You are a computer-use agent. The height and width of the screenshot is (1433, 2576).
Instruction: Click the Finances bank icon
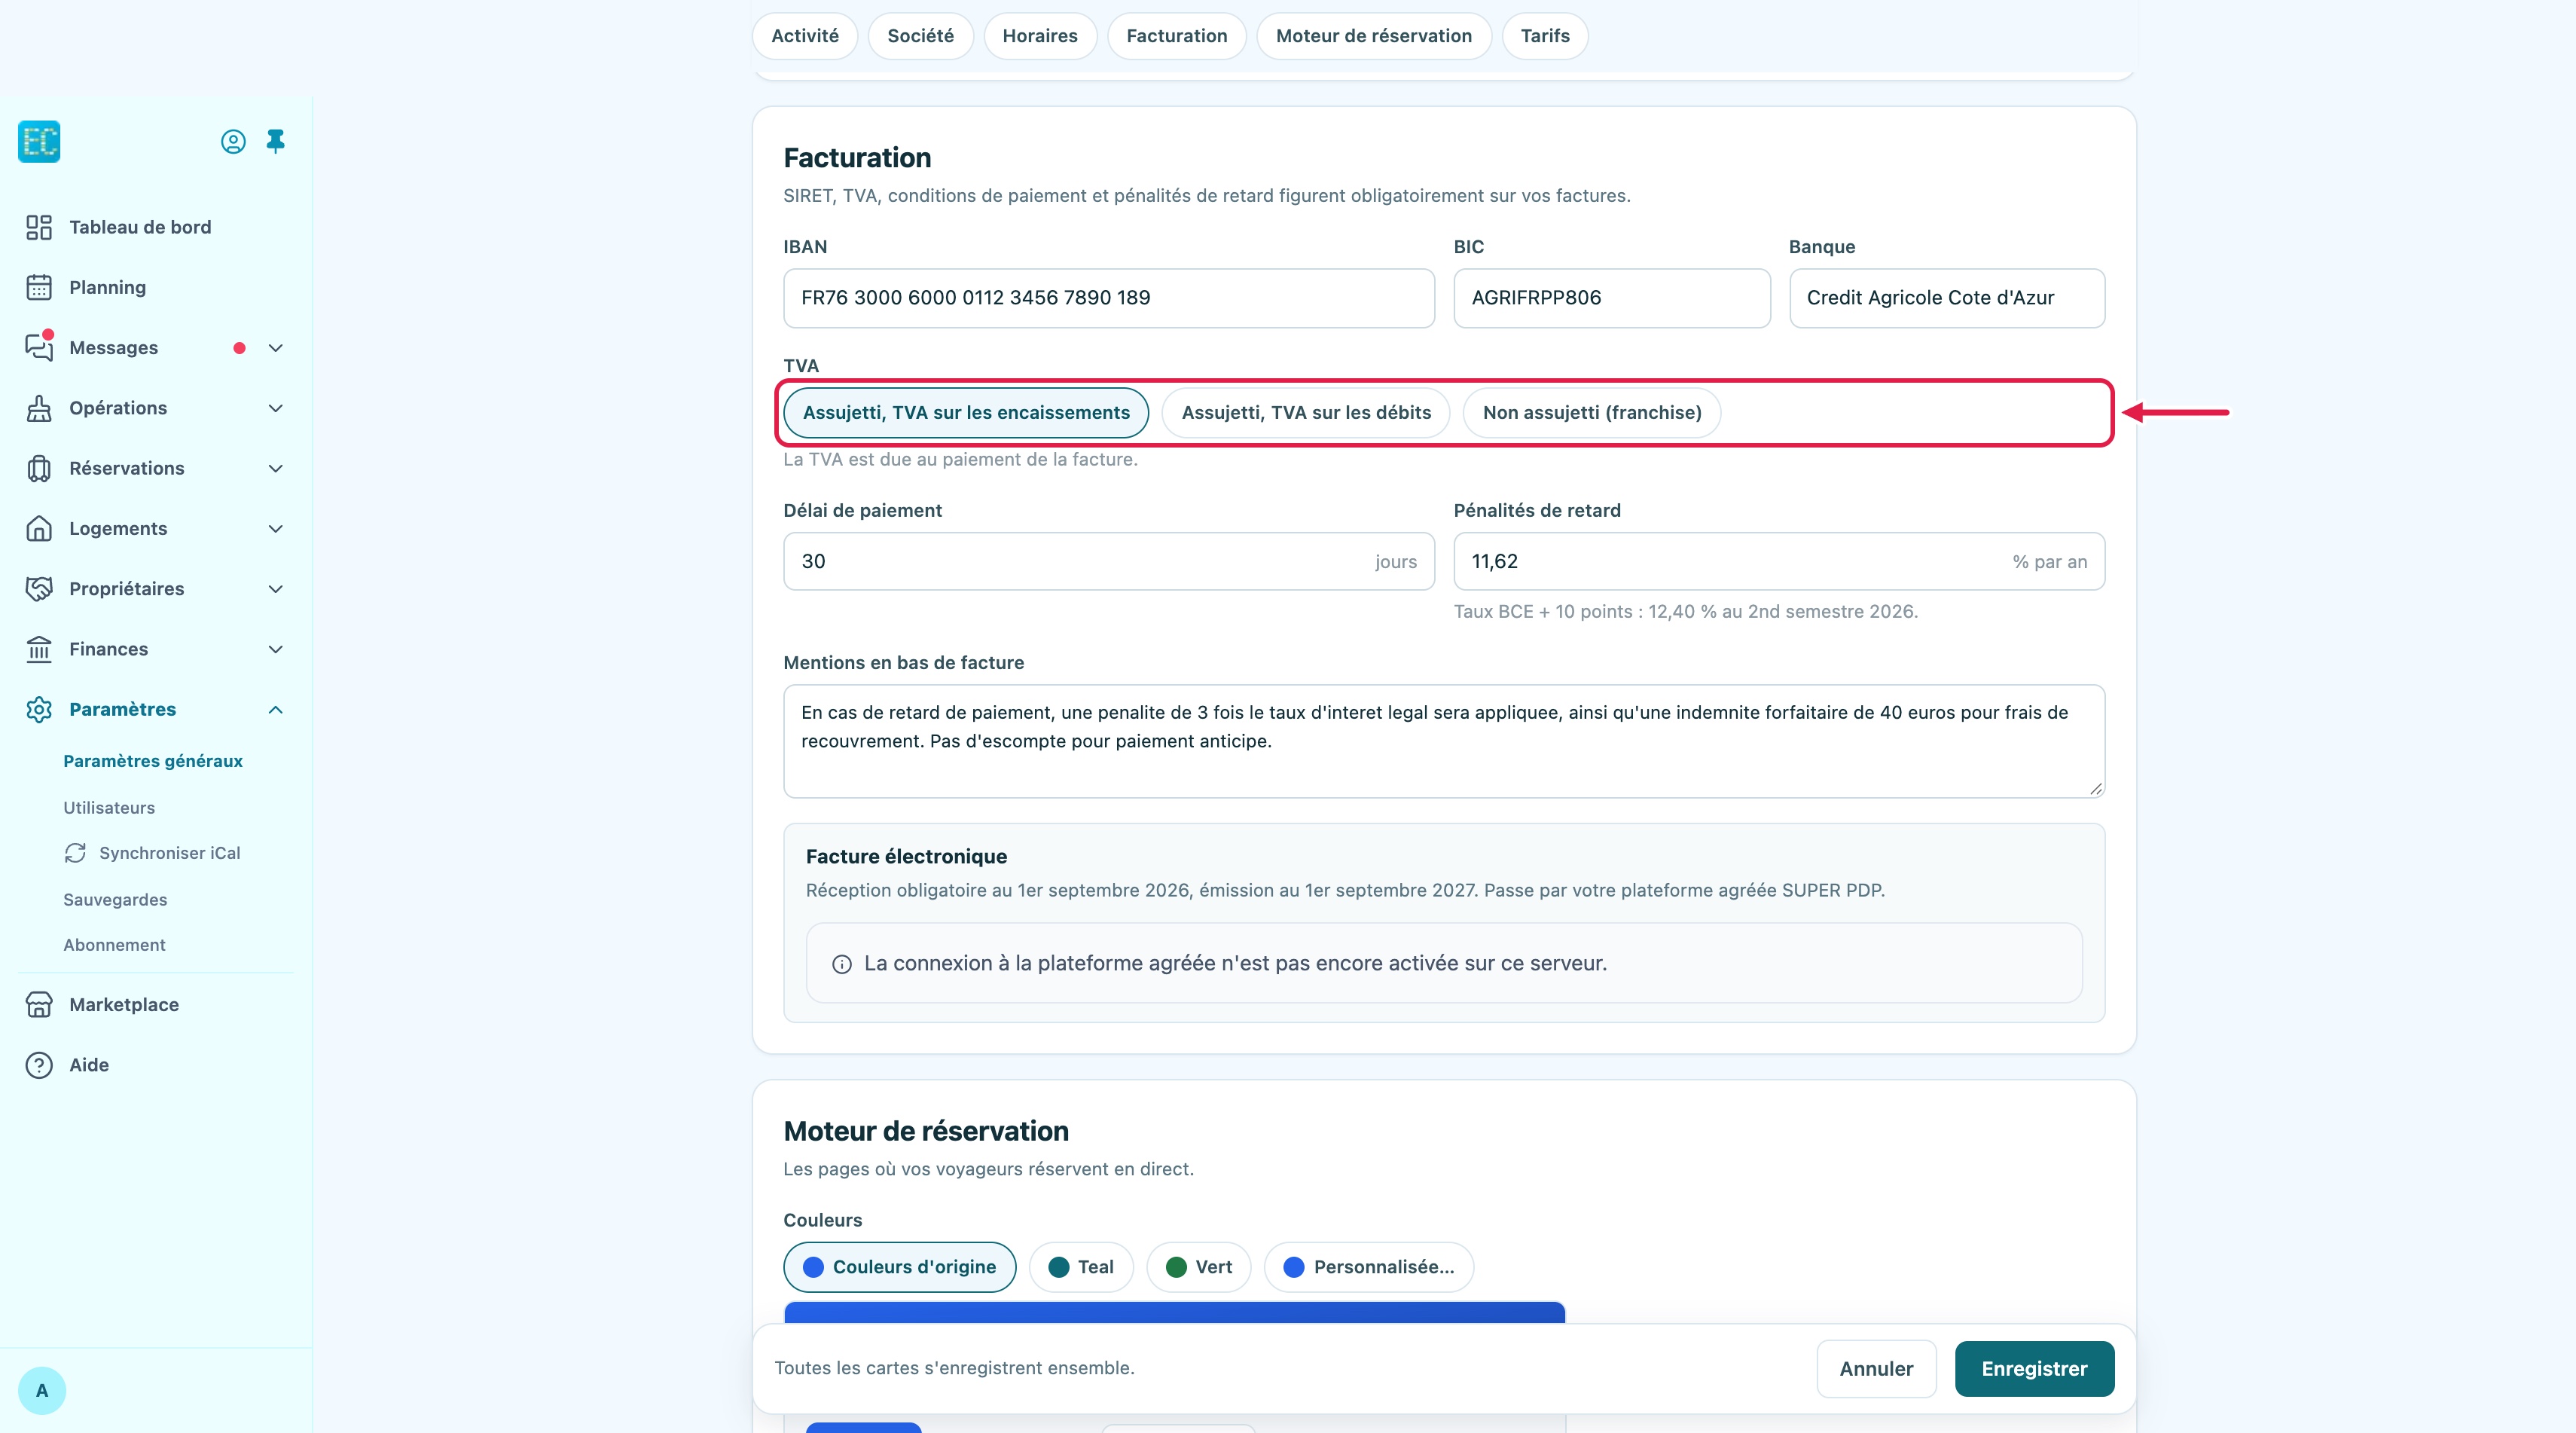[x=39, y=649]
